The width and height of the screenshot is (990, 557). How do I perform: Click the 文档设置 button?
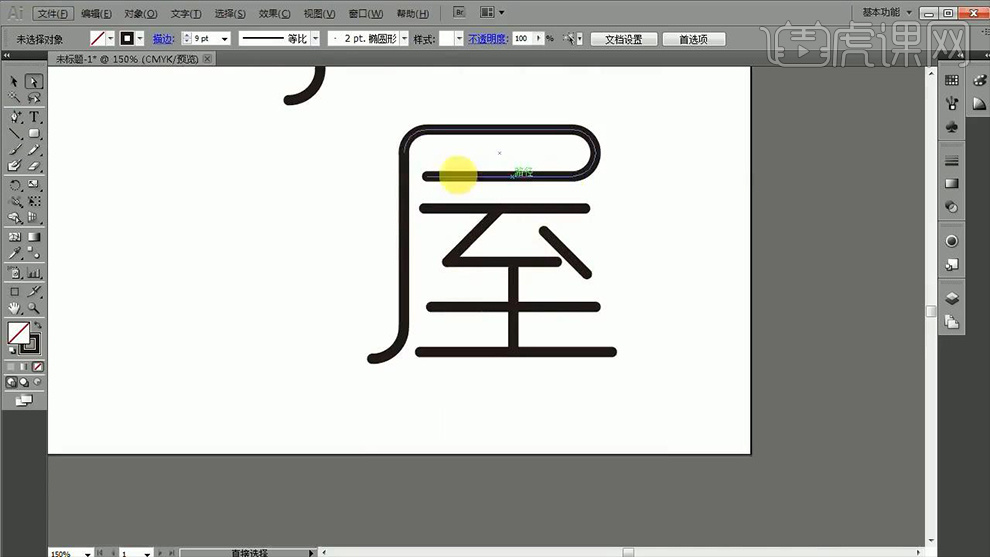pos(623,39)
